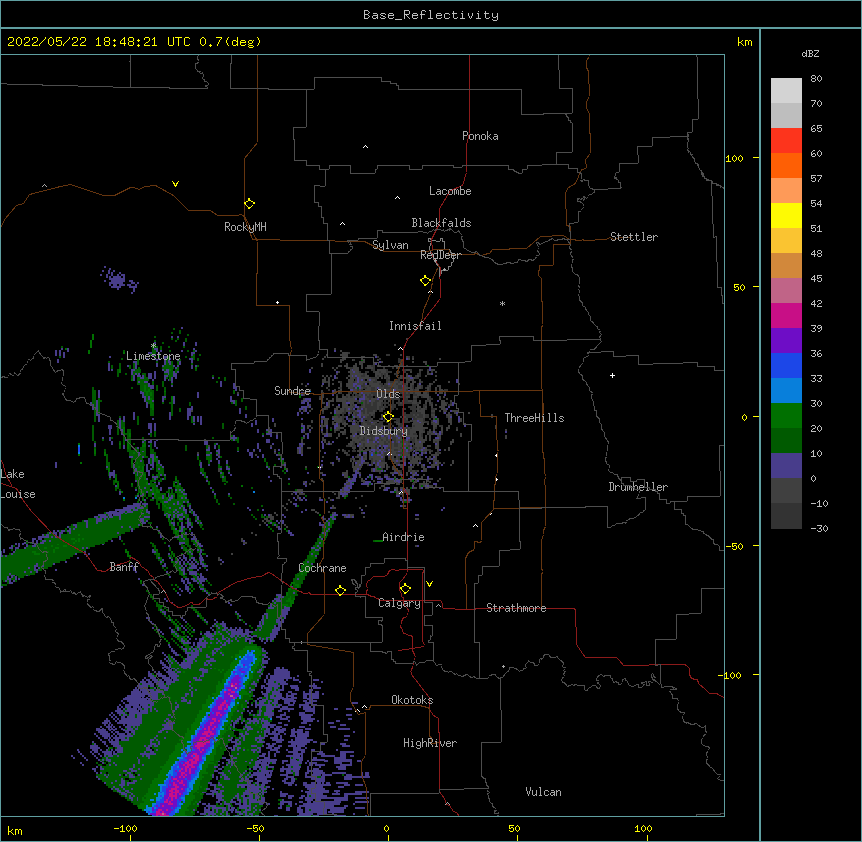Click the Okotoks label

pos(412,700)
